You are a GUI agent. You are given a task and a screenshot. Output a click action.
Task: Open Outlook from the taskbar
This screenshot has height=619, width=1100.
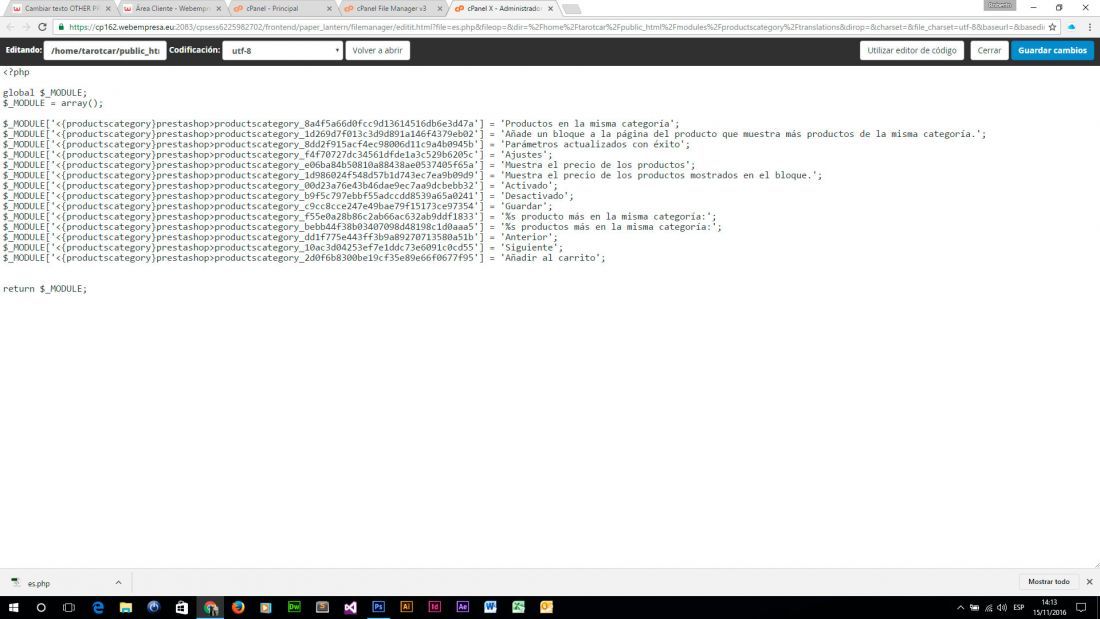pyautogui.click(x=546, y=607)
